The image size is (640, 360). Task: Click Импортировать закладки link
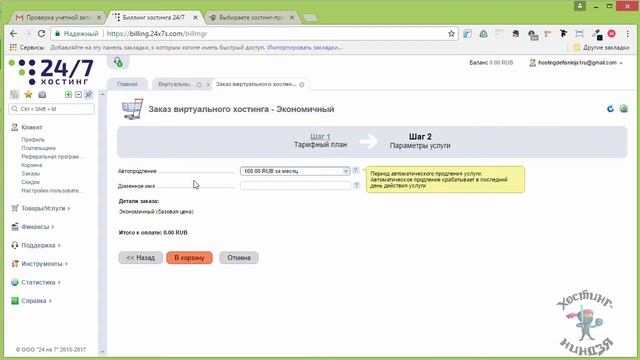click(305, 48)
